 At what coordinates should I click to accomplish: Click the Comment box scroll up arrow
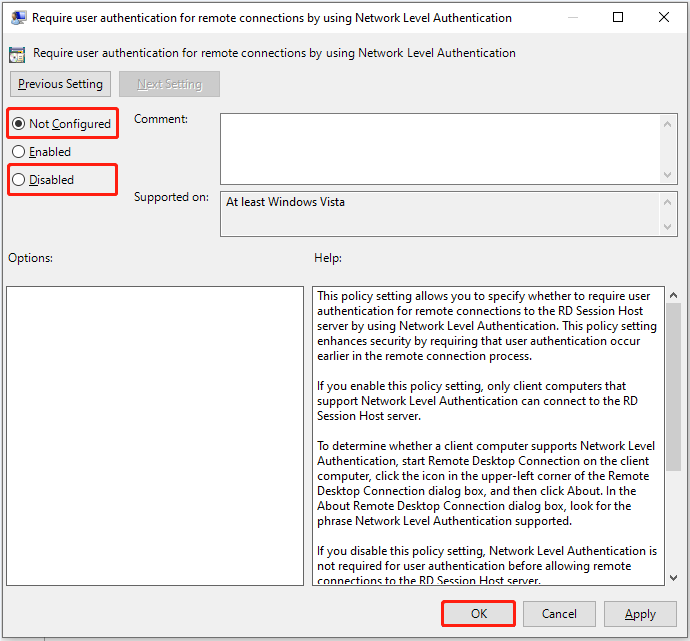[669, 123]
